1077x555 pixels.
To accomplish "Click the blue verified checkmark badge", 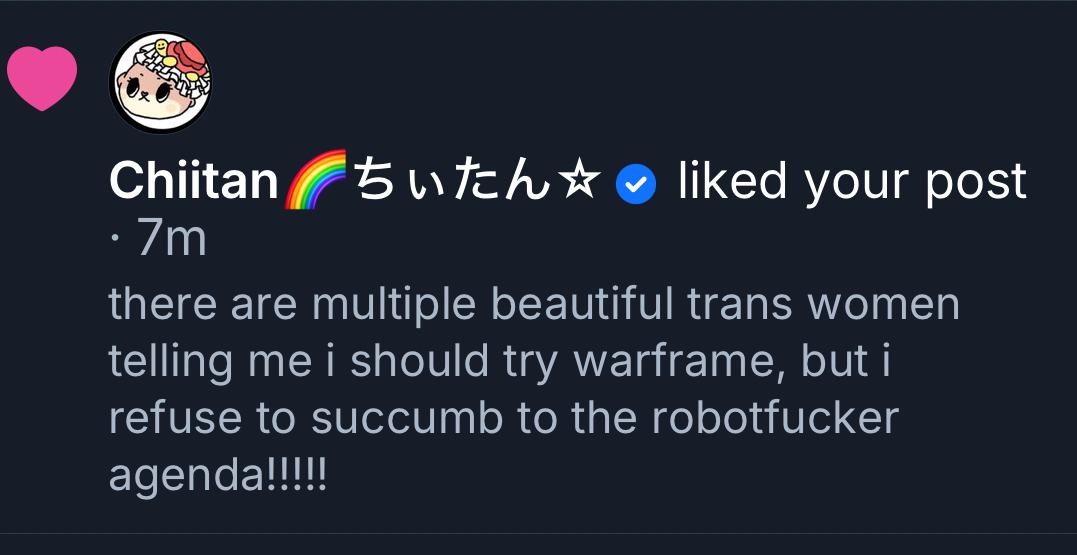I will pyautogui.click(x=636, y=184).
